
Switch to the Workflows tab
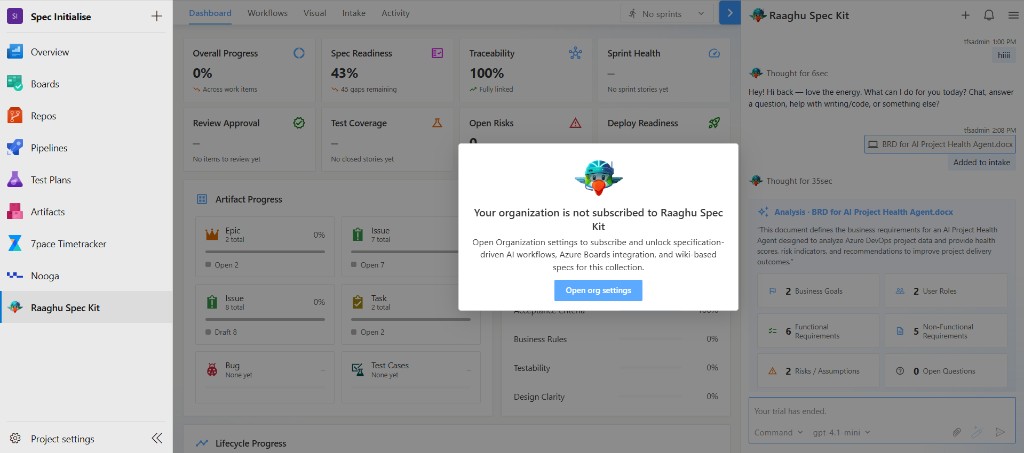(x=267, y=13)
